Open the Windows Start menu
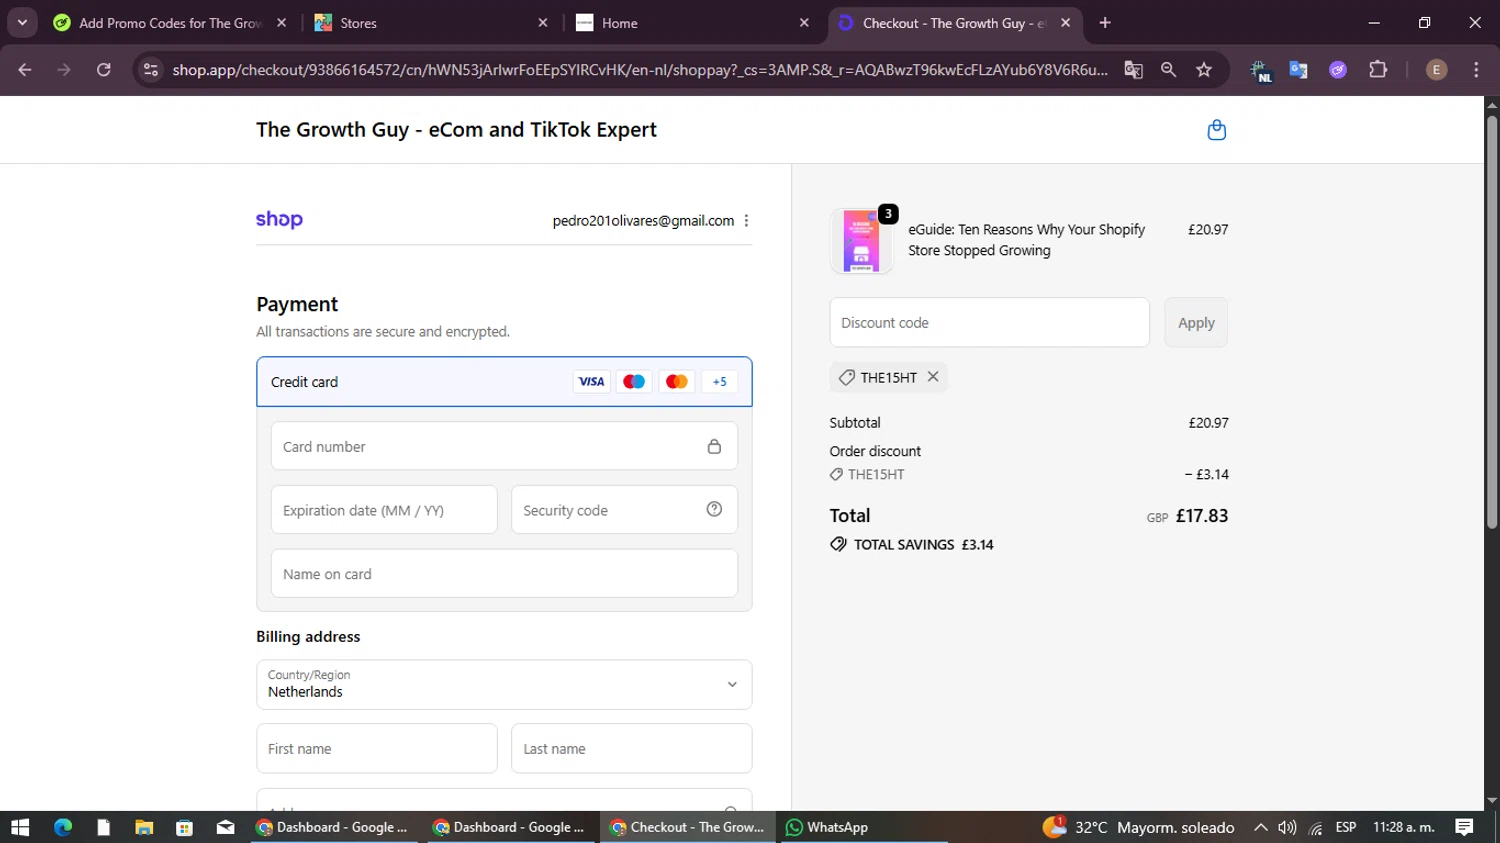 [x=20, y=827]
